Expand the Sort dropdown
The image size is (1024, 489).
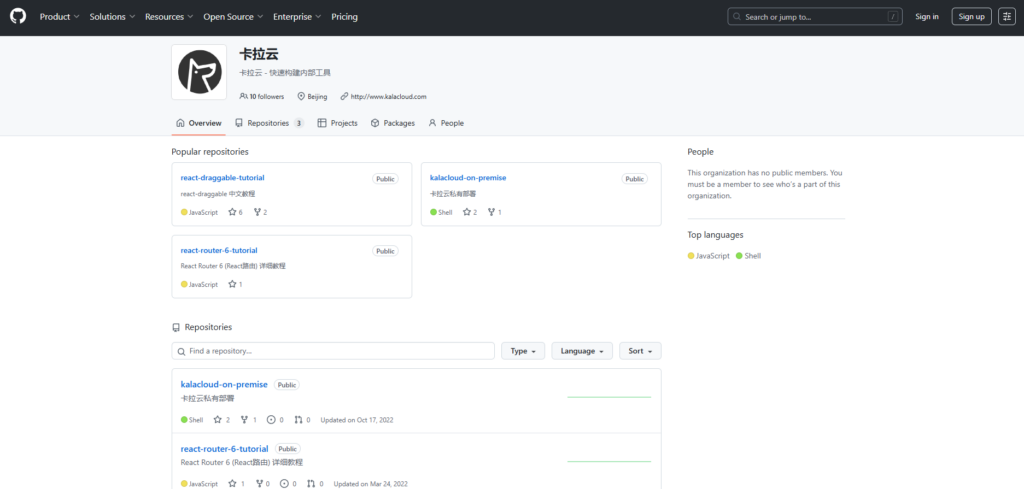(x=640, y=351)
